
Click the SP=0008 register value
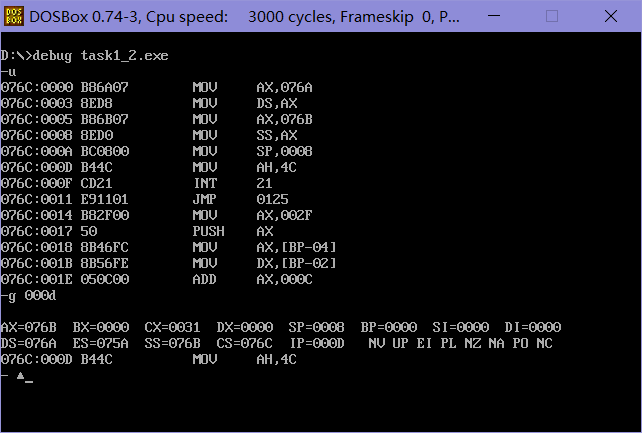316,327
